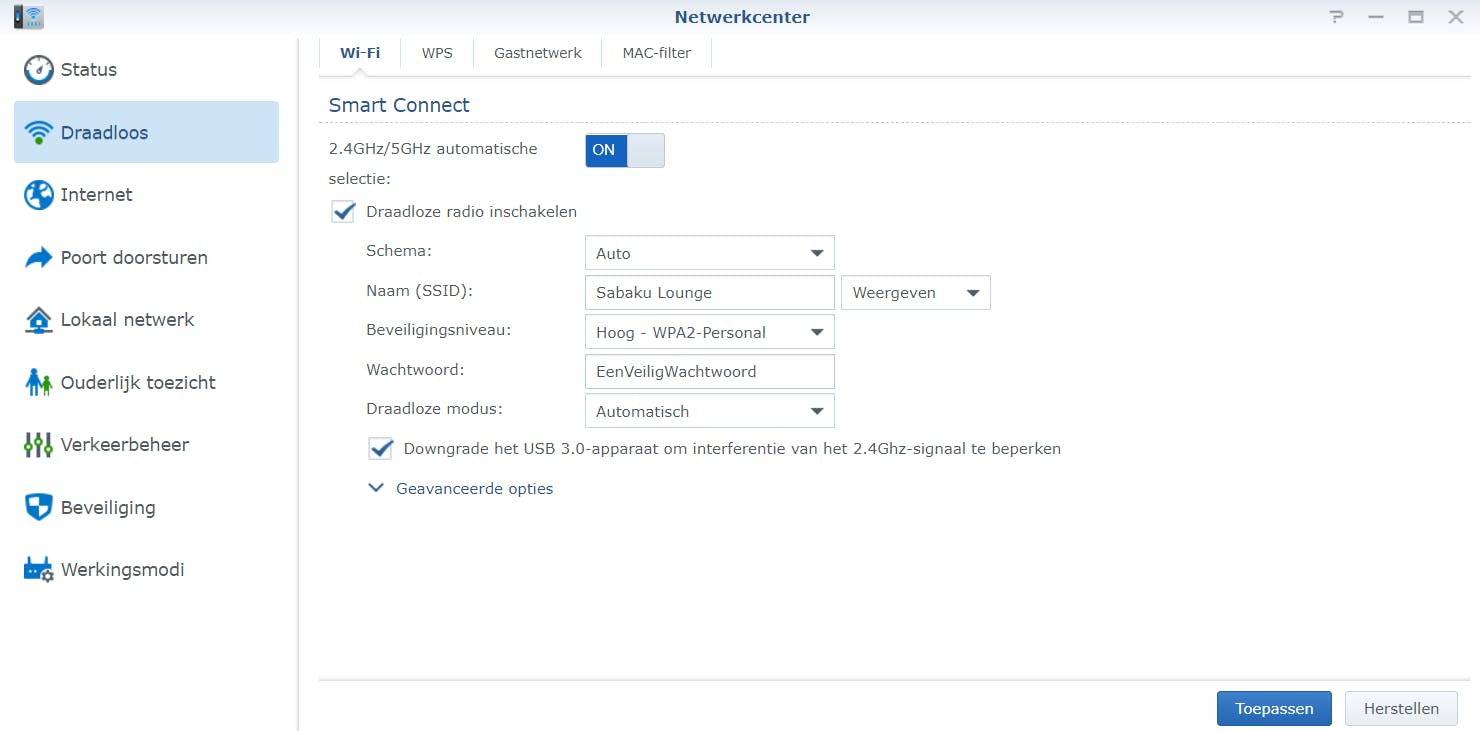Image resolution: width=1480 pixels, height=731 pixels.
Task: Click the Toepassen button
Action: pyautogui.click(x=1273, y=708)
